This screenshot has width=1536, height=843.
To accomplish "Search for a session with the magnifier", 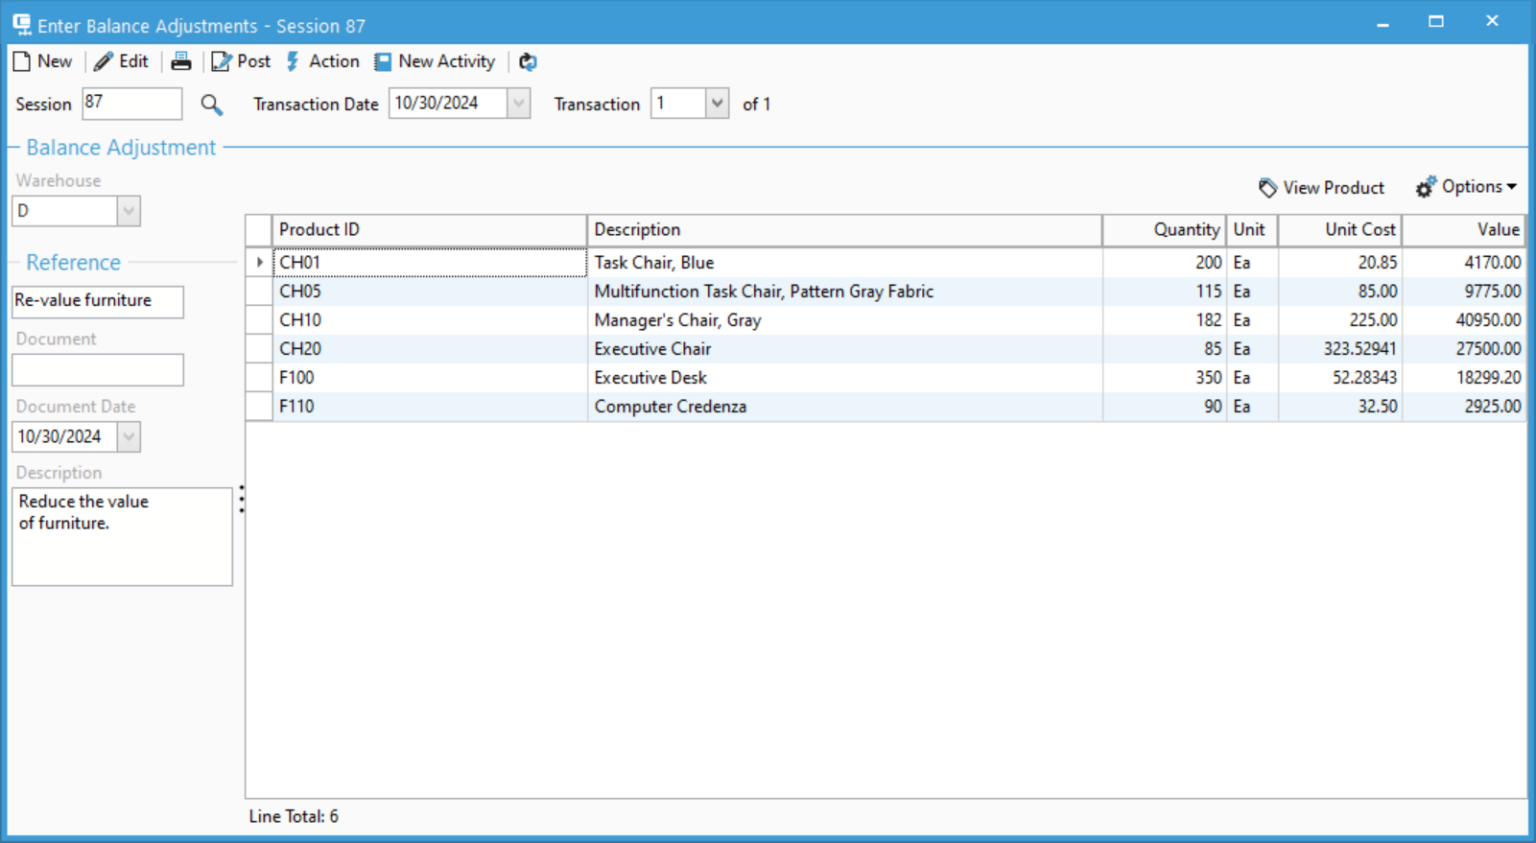I will coord(211,103).
